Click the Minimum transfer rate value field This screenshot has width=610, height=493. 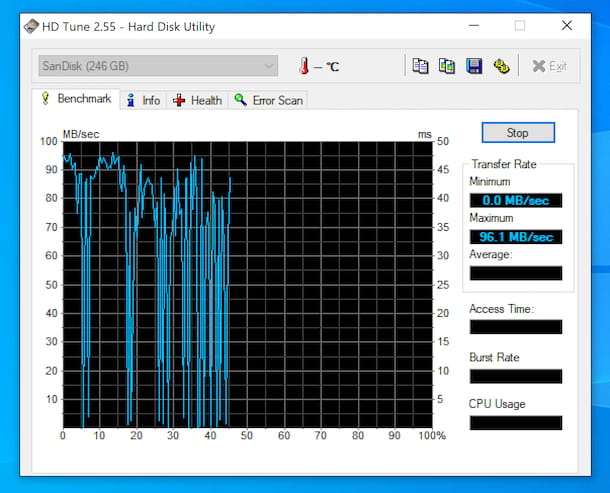(x=516, y=200)
